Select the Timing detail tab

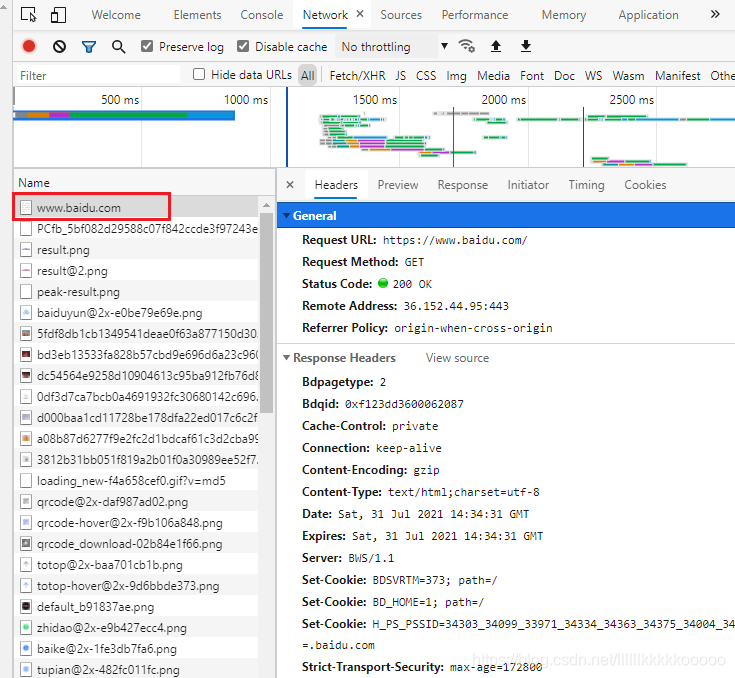[x=586, y=185]
